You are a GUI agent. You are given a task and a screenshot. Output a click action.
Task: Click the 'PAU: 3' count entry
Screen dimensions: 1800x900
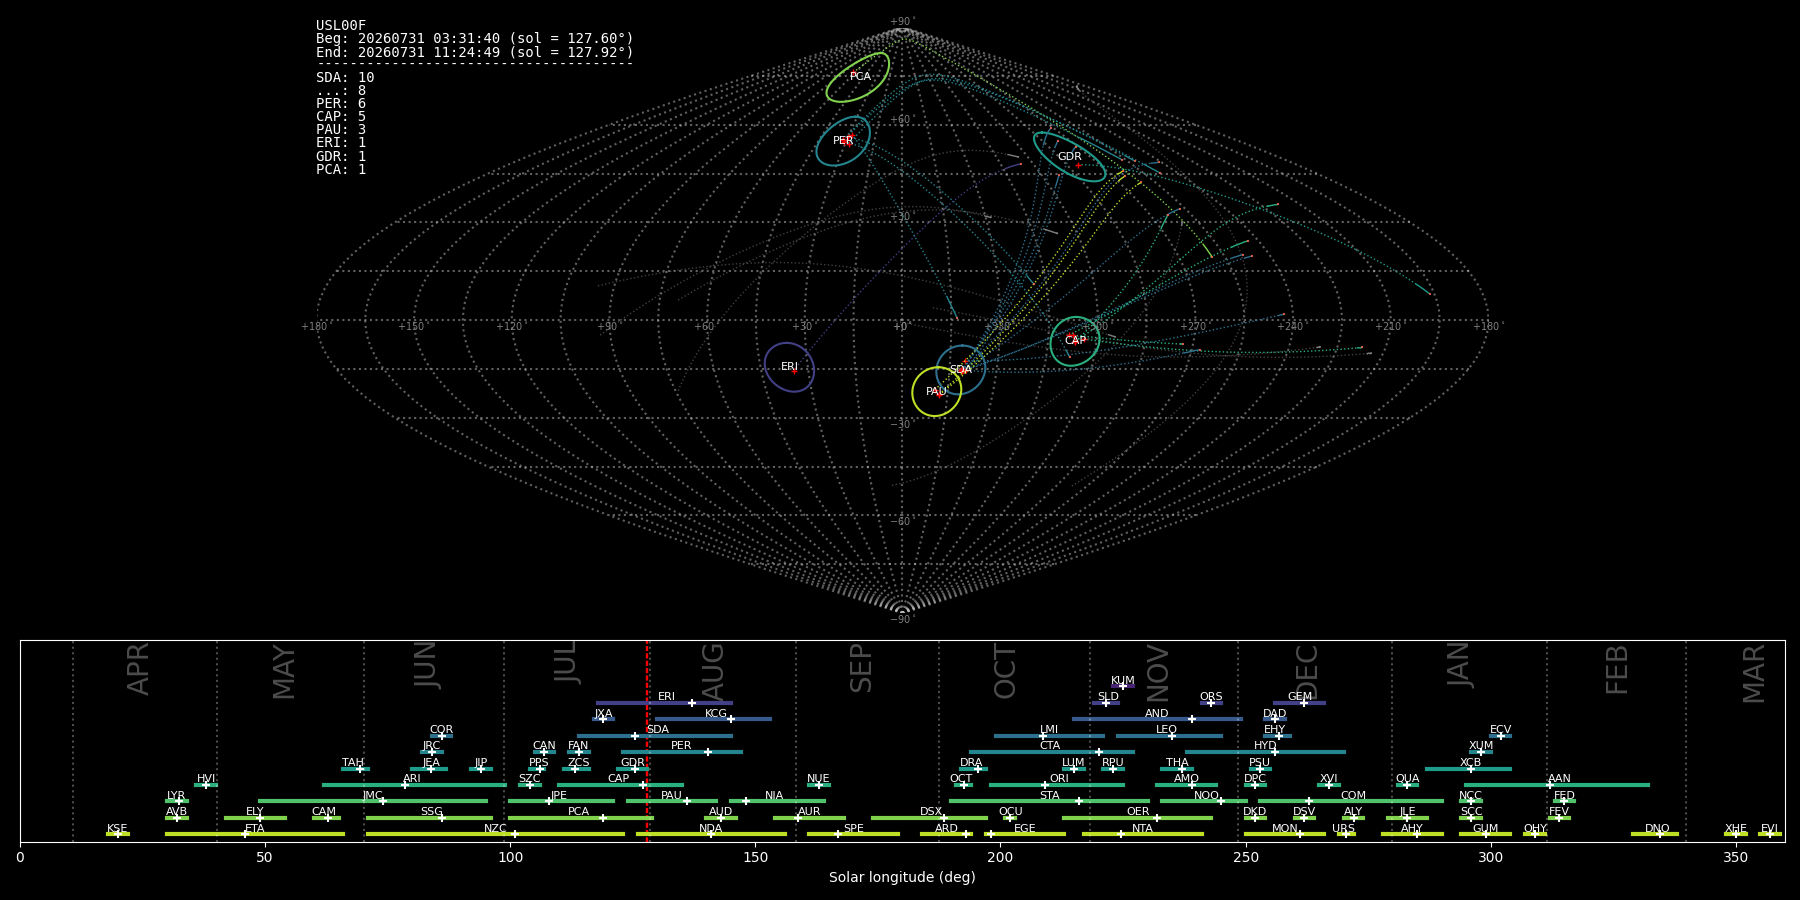(x=341, y=129)
